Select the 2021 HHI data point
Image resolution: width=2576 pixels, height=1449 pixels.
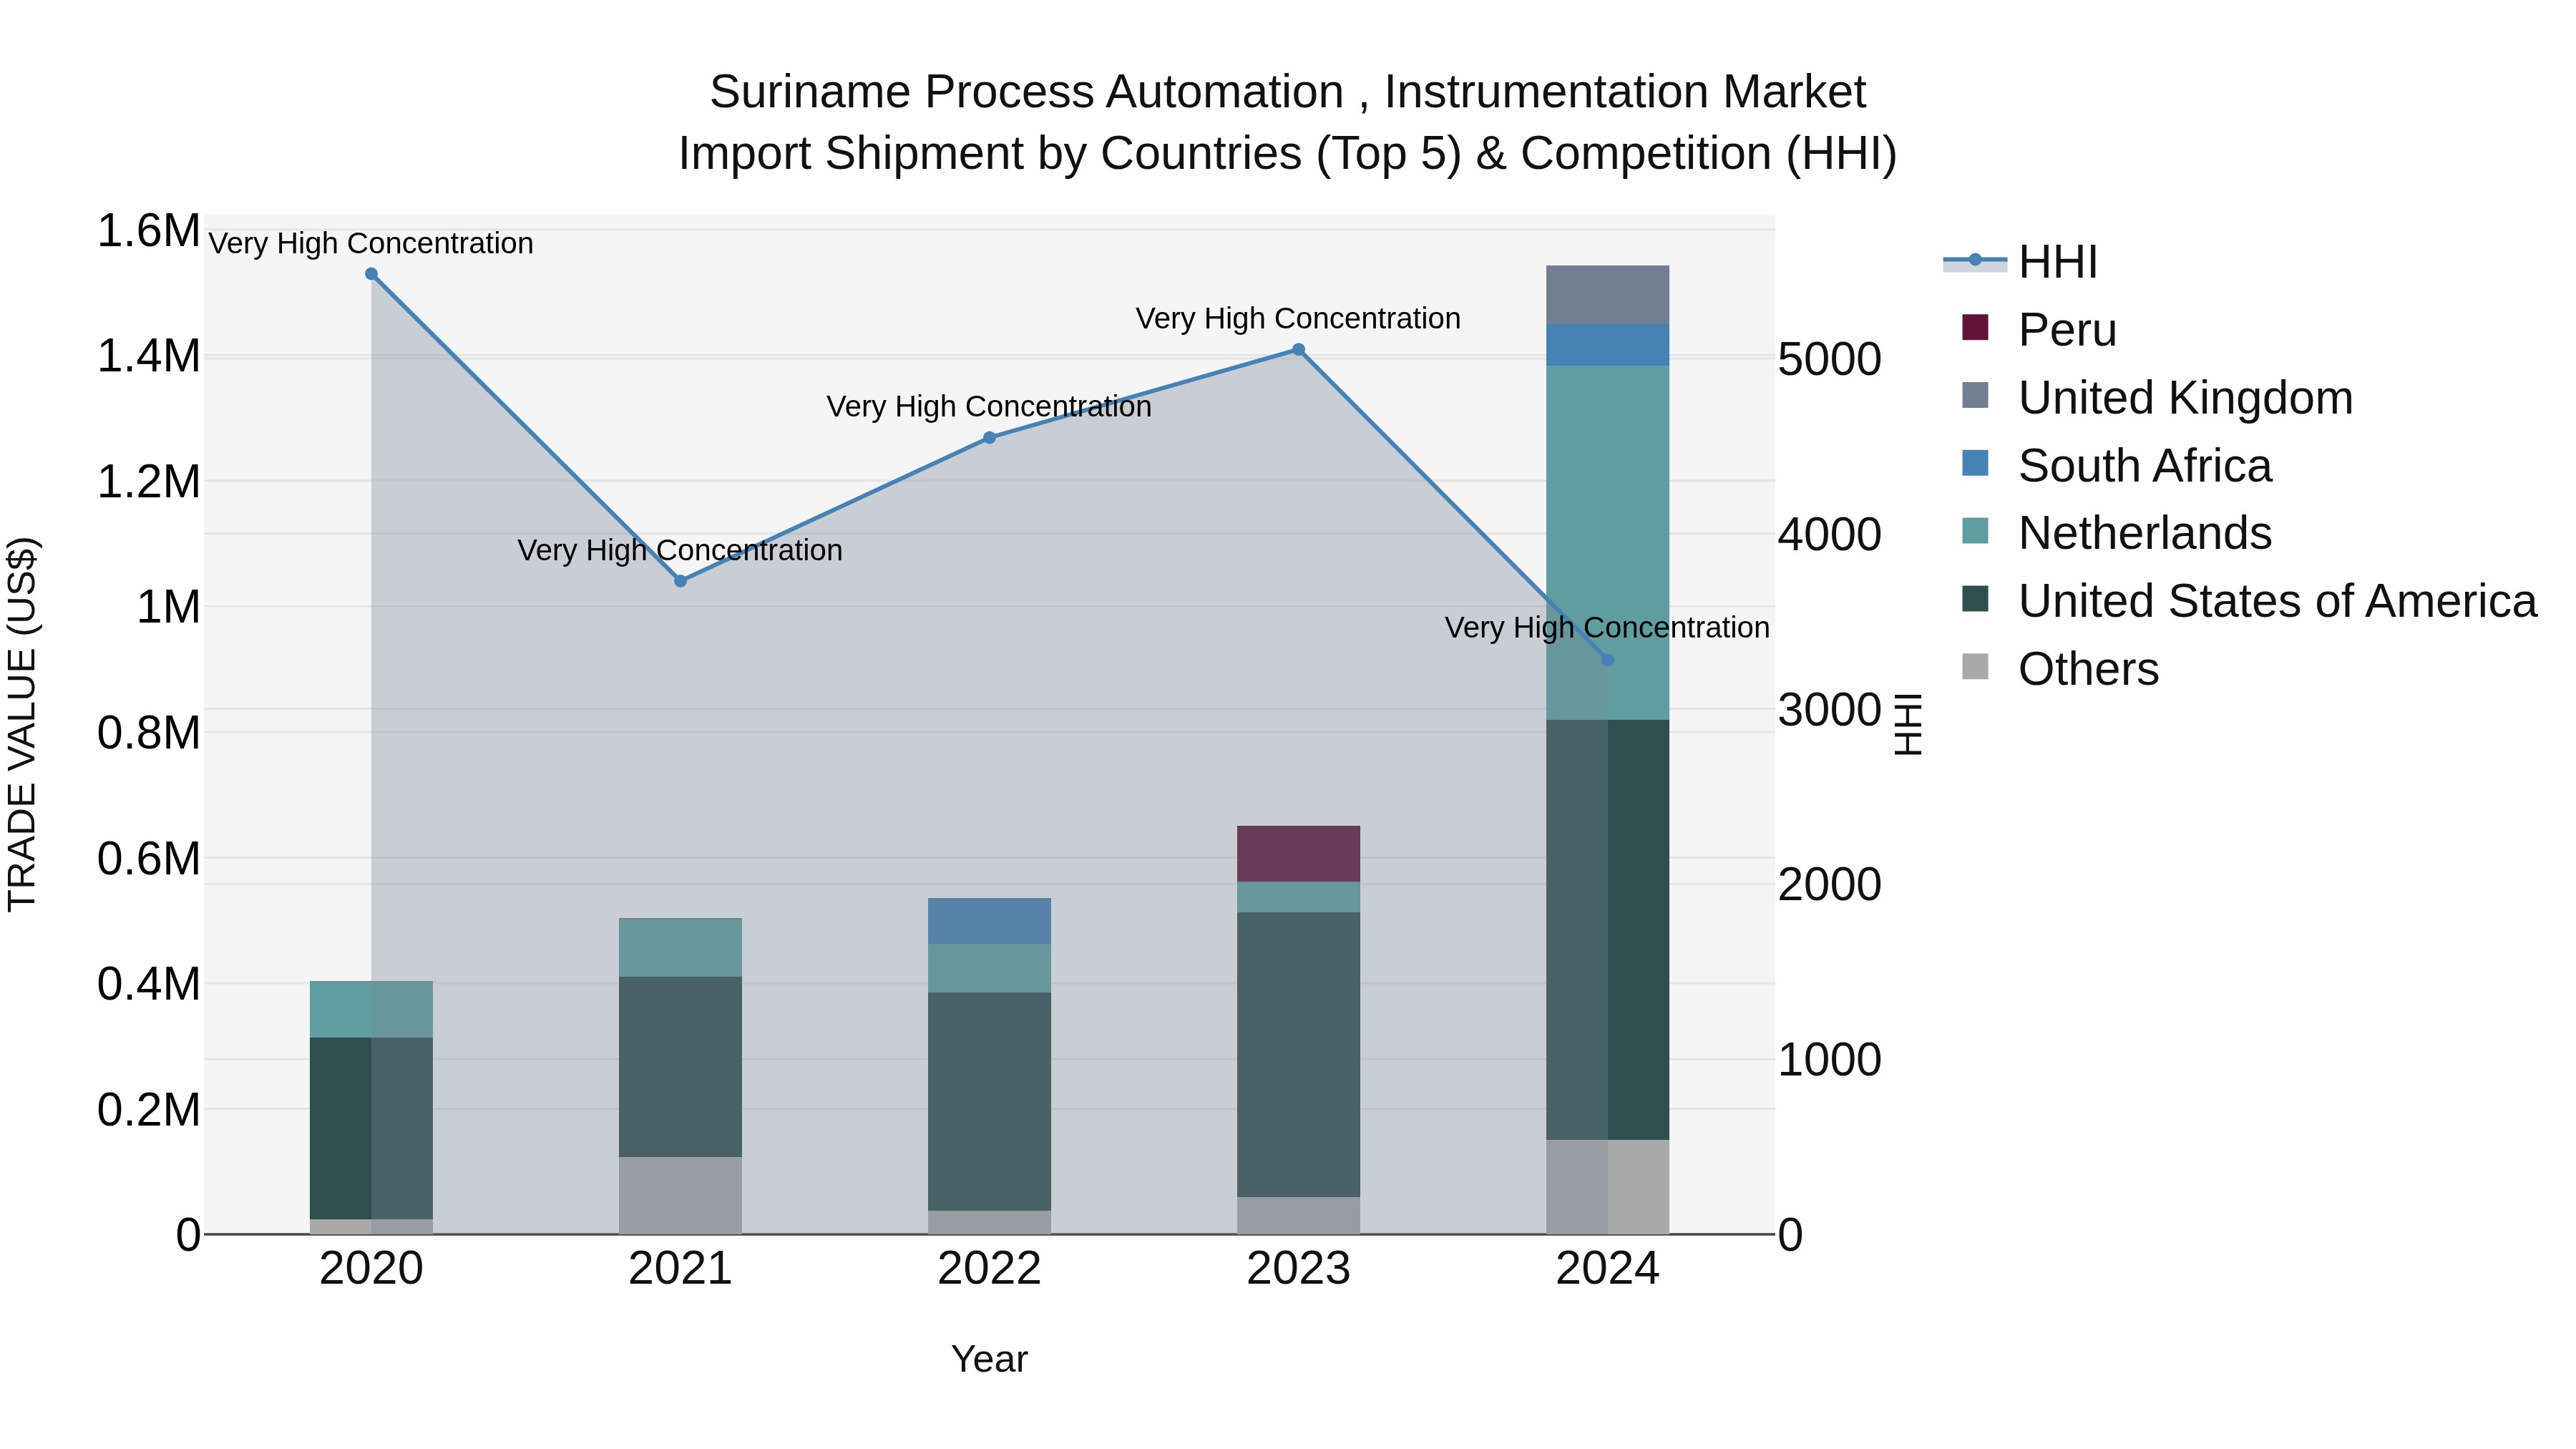[680, 581]
